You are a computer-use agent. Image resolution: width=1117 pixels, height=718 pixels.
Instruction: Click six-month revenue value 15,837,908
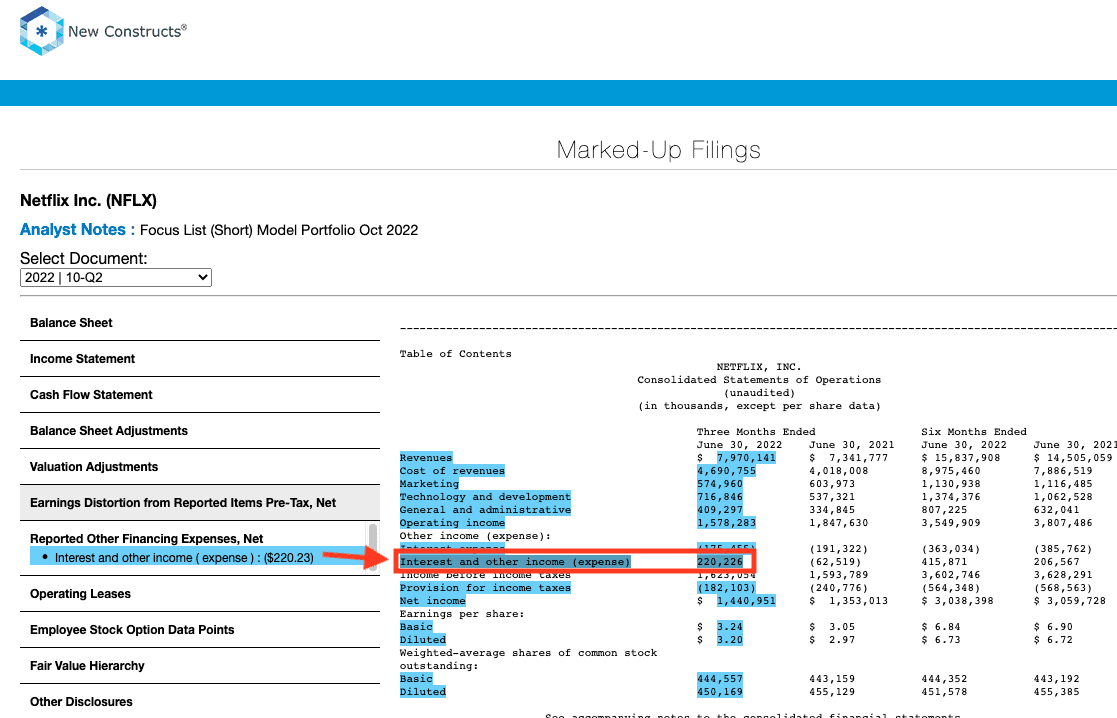pos(967,458)
